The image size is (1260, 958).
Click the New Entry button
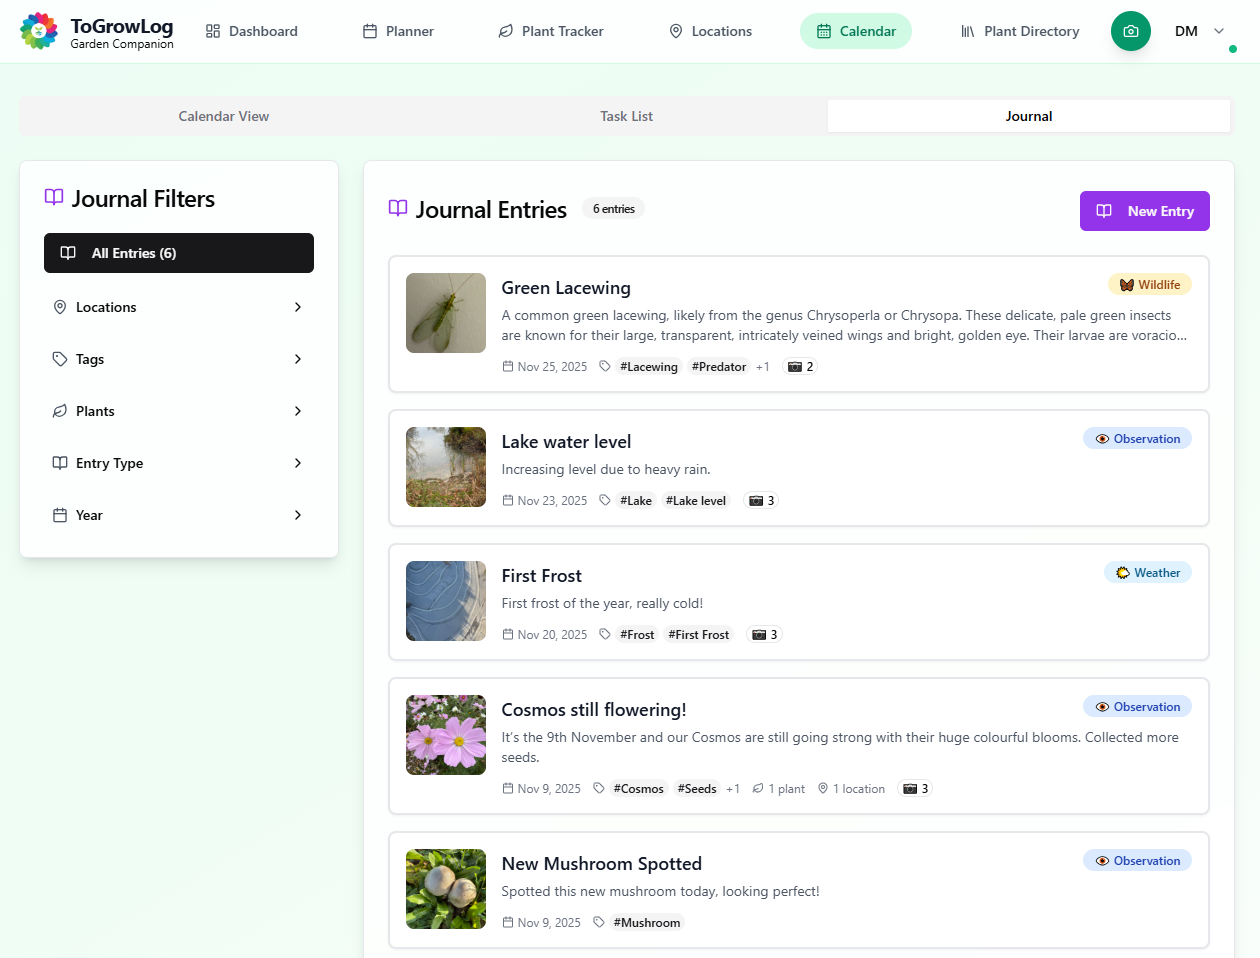pos(1144,211)
